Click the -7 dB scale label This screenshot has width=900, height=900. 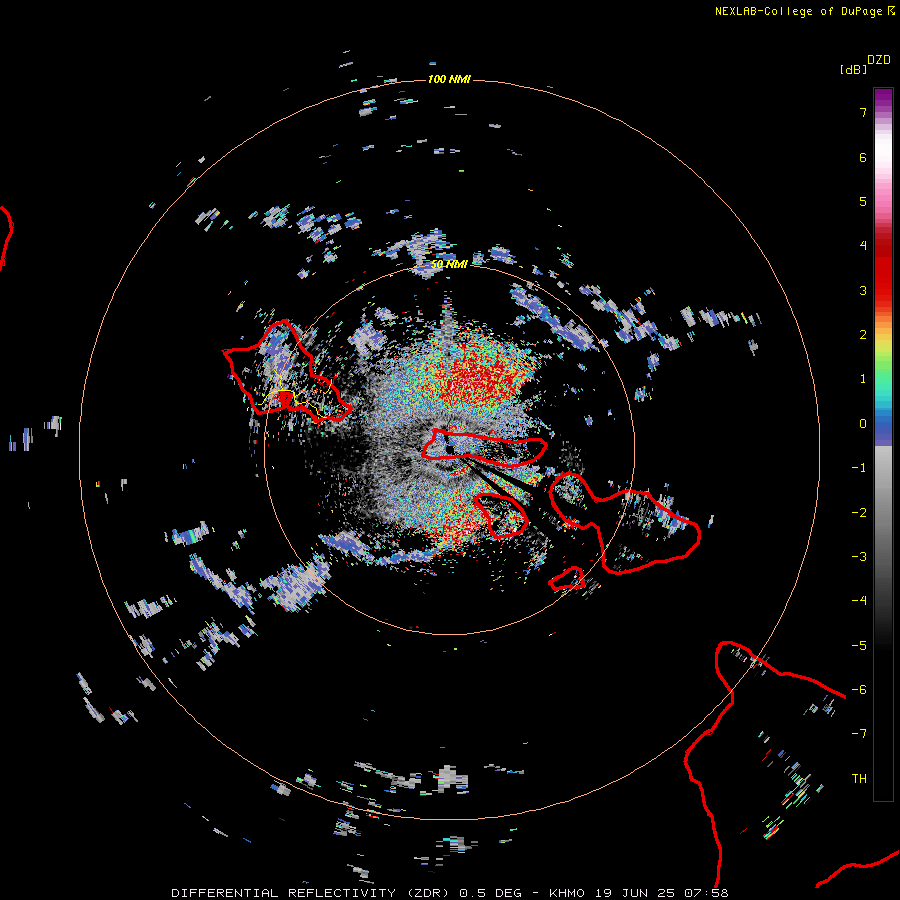tap(859, 734)
